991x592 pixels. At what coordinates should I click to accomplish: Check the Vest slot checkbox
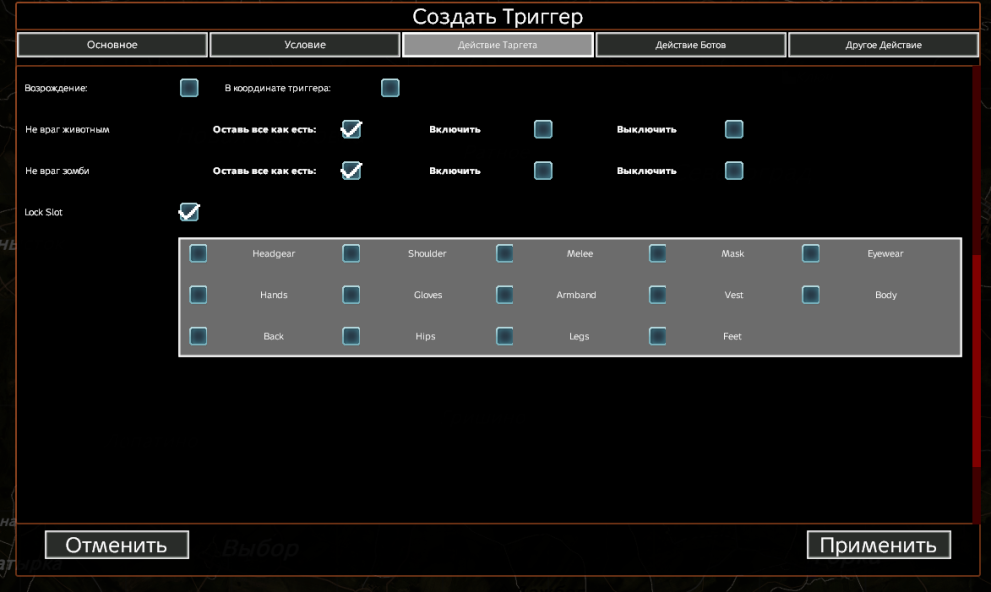tap(658, 295)
